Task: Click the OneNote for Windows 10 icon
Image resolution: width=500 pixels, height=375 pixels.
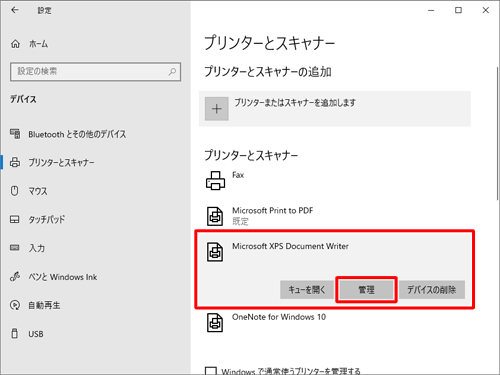Action: [x=215, y=322]
